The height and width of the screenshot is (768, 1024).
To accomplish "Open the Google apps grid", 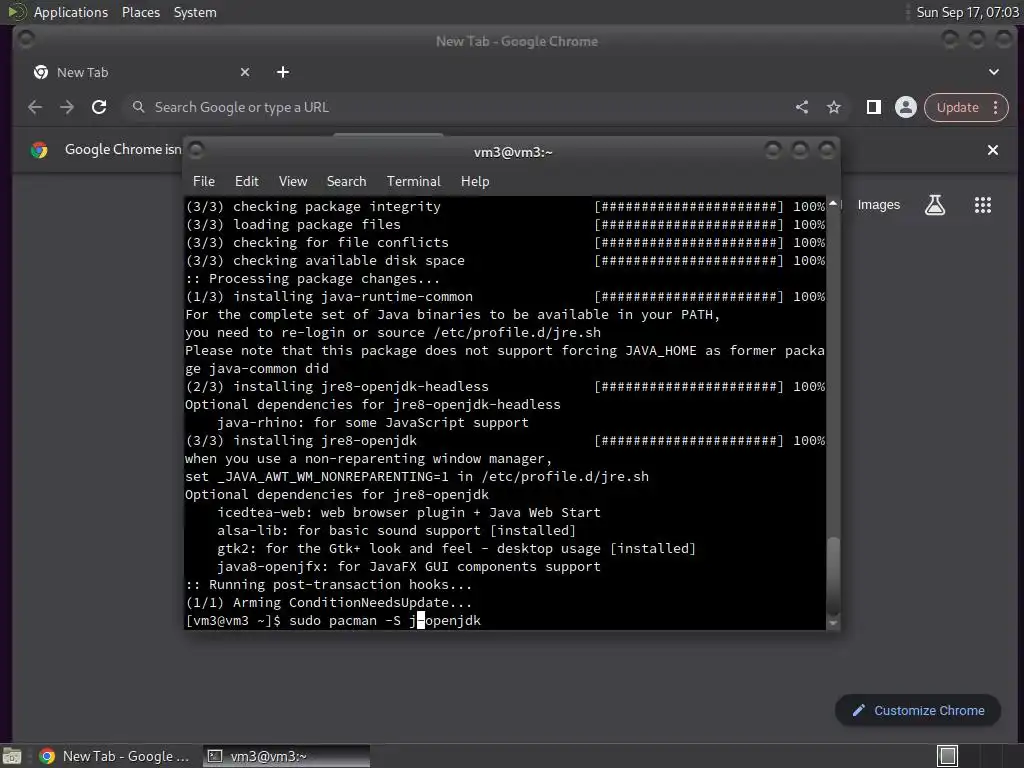I will [x=982, y=205].
